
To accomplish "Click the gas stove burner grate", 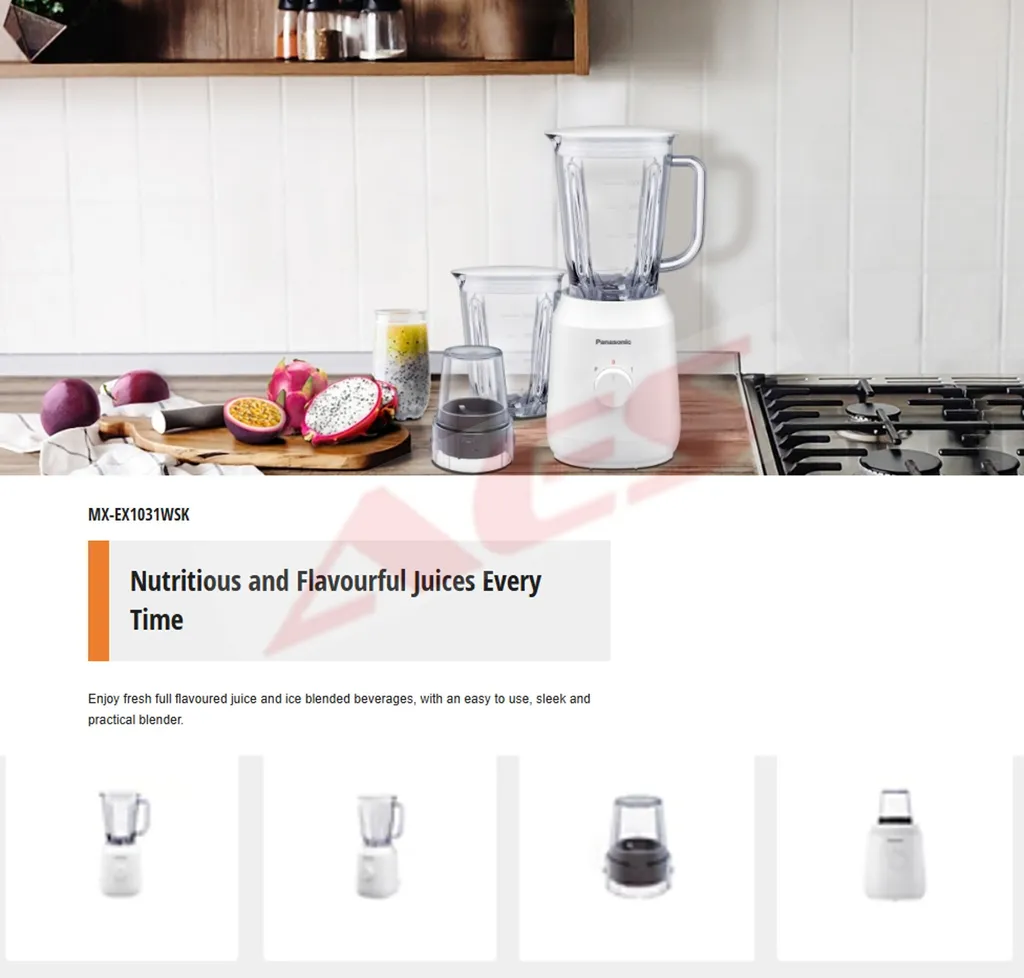I will click(883, 424).
